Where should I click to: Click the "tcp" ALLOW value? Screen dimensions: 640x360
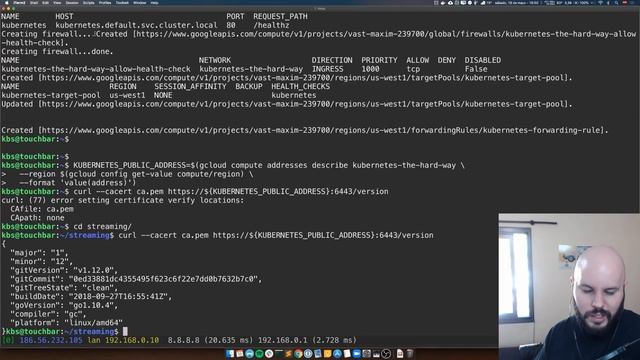click(x=413, y=69)
